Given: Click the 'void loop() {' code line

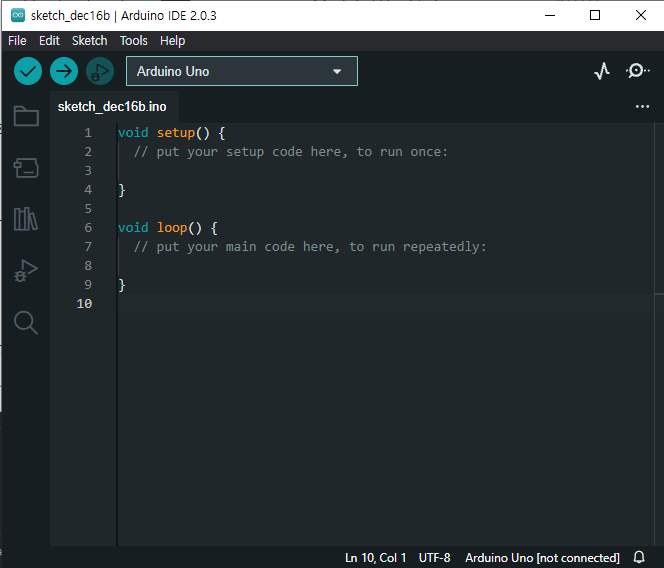Looking at the screenshot, I should [x=168, y=228].
